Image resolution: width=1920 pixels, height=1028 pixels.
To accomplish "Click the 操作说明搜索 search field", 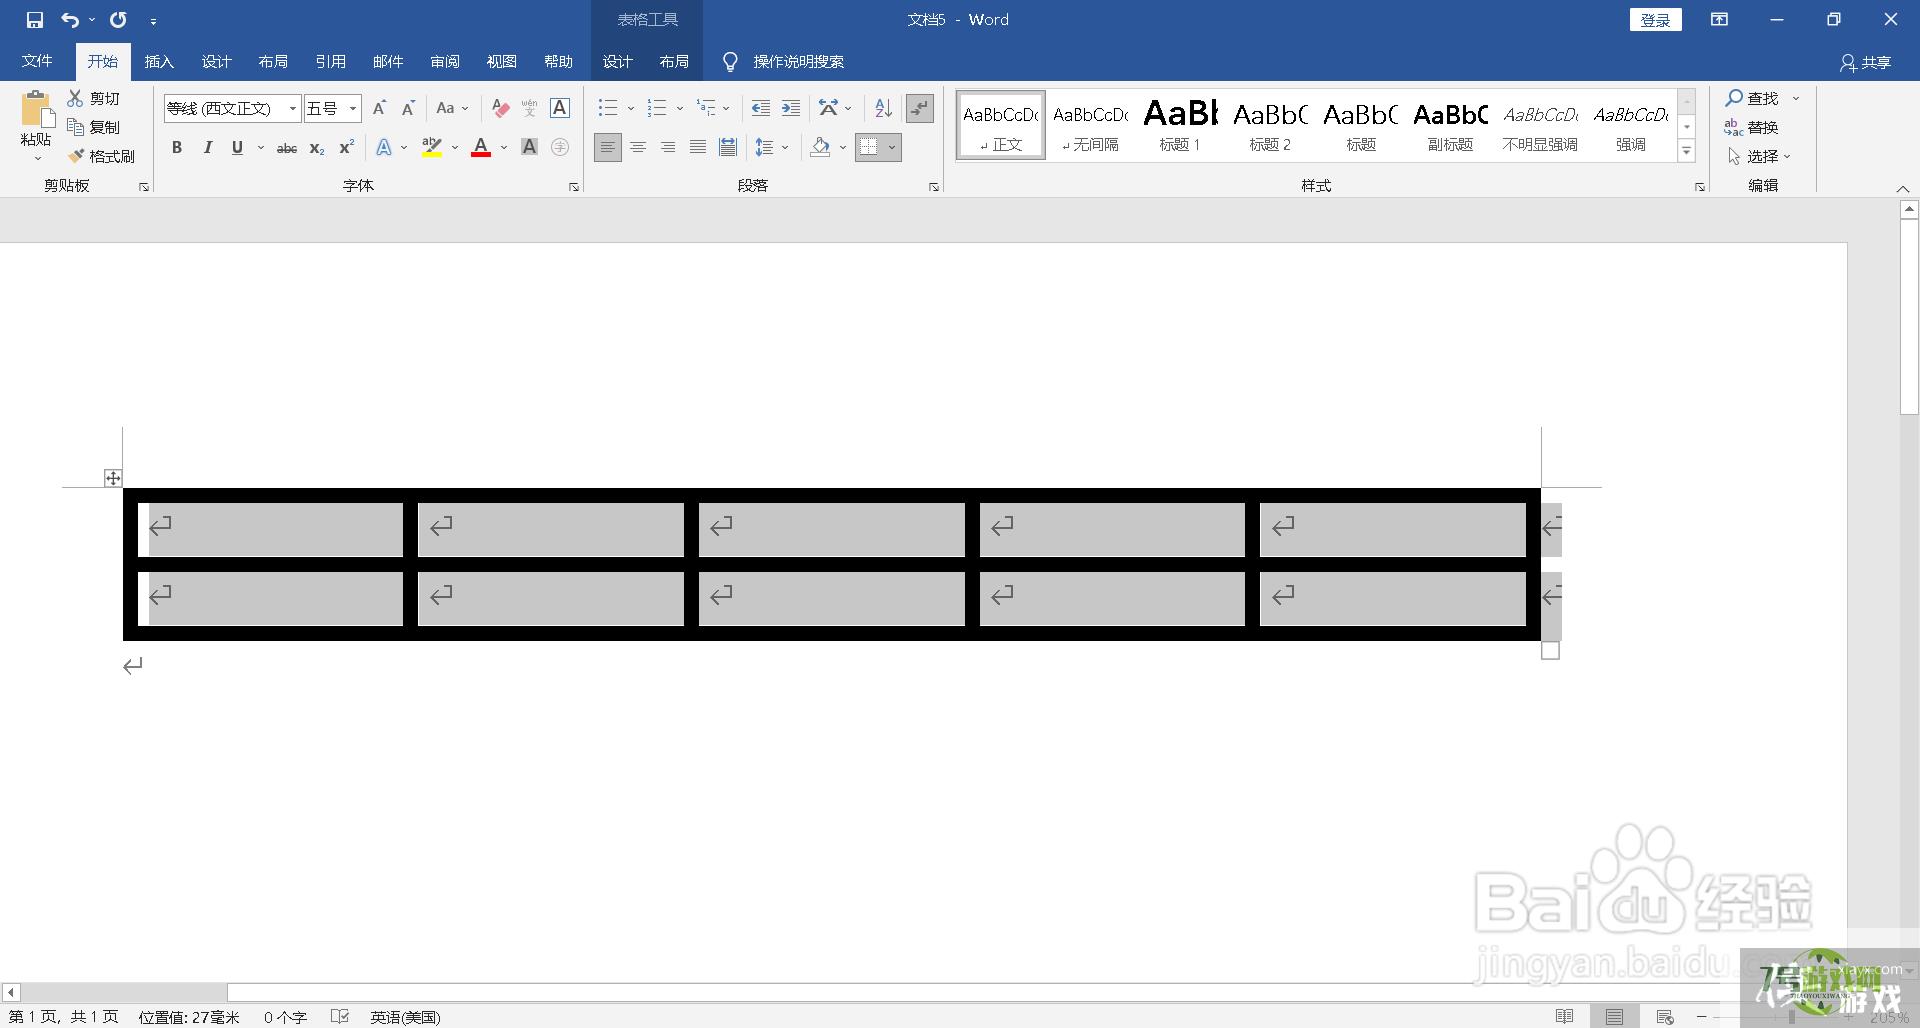I will [799, 62].
